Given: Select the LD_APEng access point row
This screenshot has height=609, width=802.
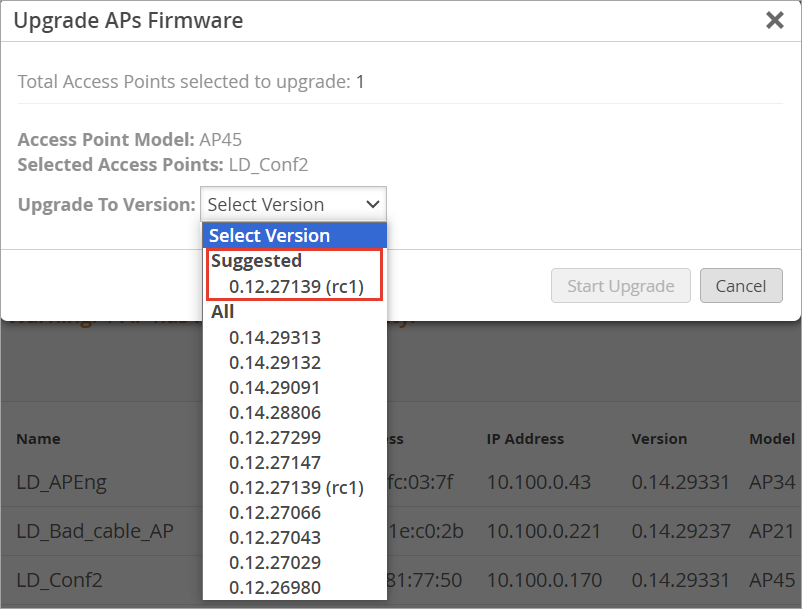Looking at the screenshot, I should 62,482.
